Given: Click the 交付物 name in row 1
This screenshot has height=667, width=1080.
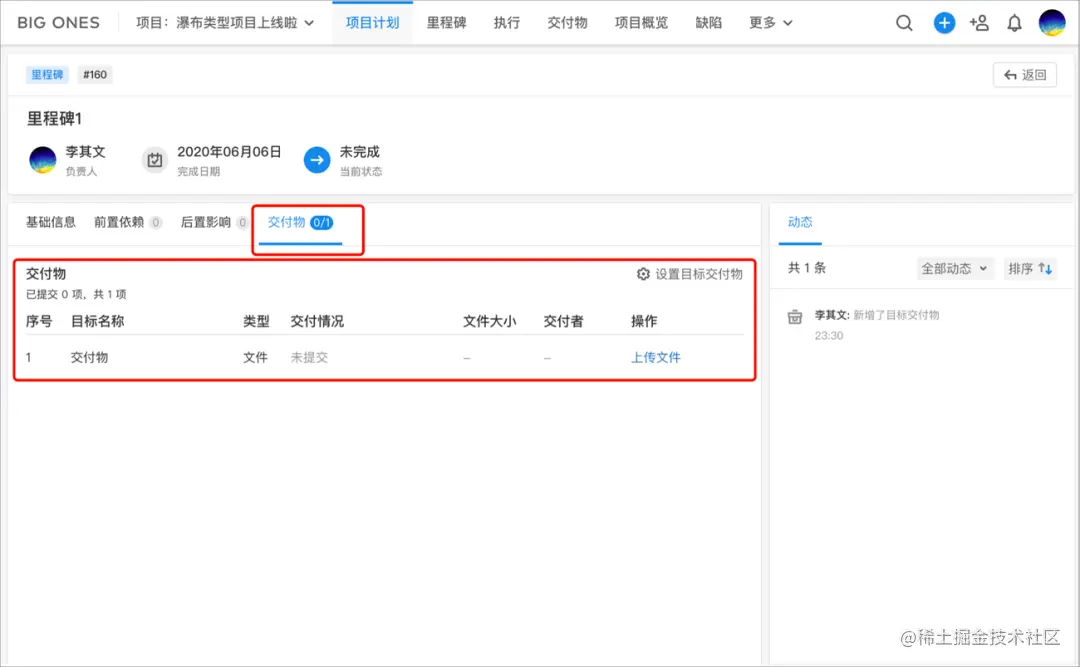Looking at the screenshot, I should pos(90,357).
